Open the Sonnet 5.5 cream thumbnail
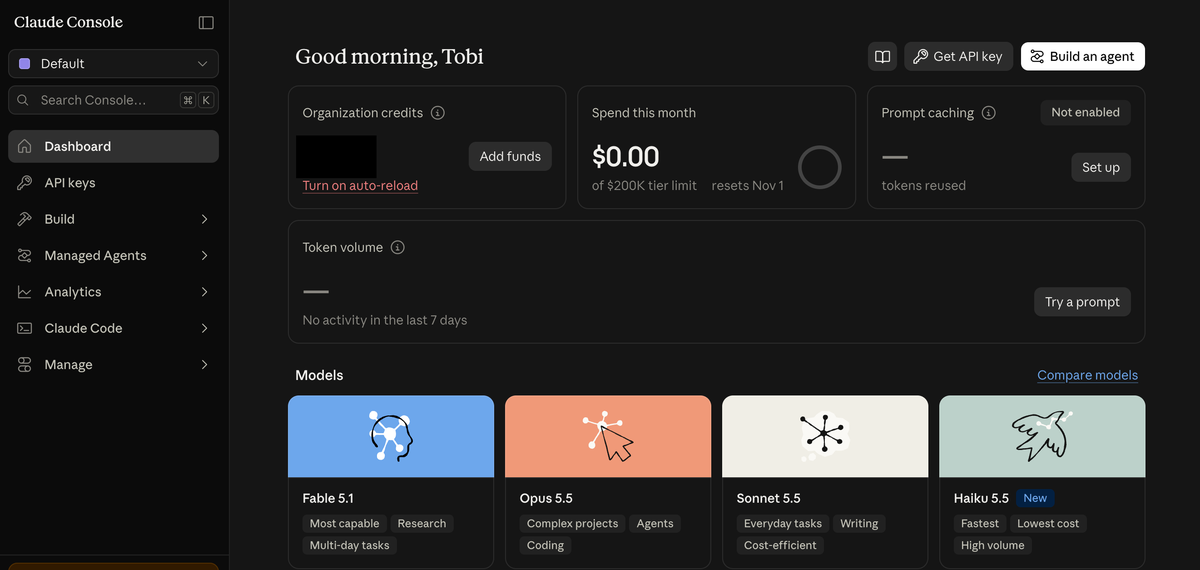The width and height of the screenshot is (1200, 570). coord(825,437)
